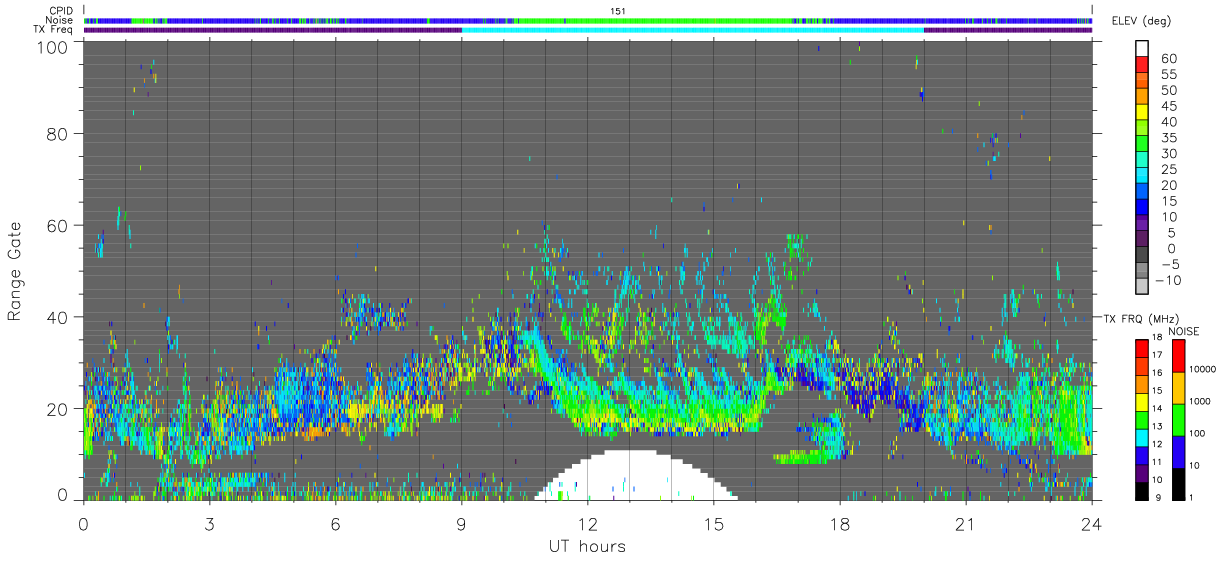Select the green 30–35 swatch in ELEV colorbar
Screen dimensions: 1228x567
tap(1142, 145)
